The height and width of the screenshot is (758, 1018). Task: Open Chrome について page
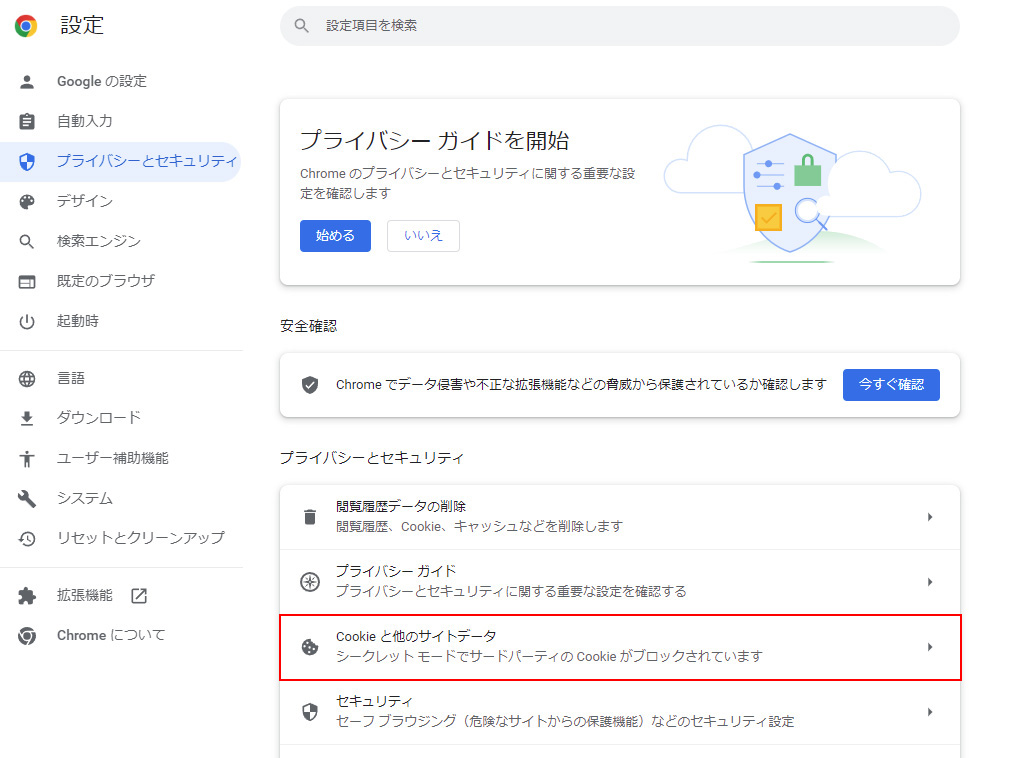[121, 636]
